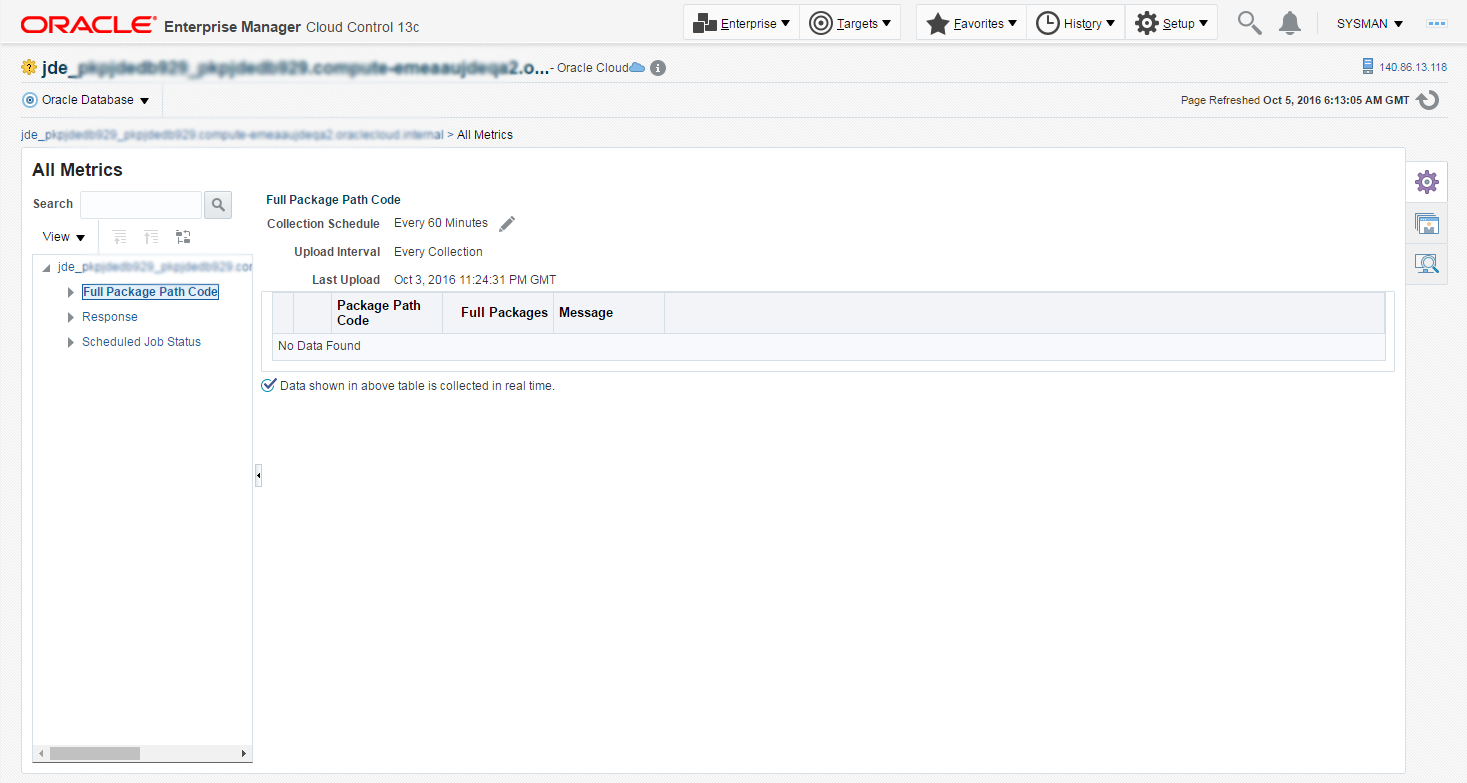The width and height of the screenshot is (1467, 783).
Task: Click the "All Metrics" breadcrumb text
Action: [x=485, y=135]
